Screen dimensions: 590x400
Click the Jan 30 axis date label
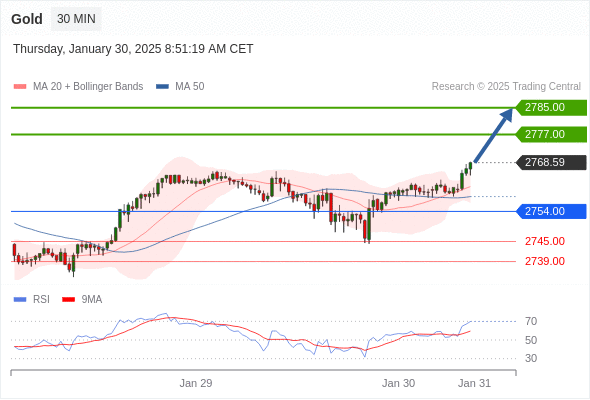coord(398,383)
